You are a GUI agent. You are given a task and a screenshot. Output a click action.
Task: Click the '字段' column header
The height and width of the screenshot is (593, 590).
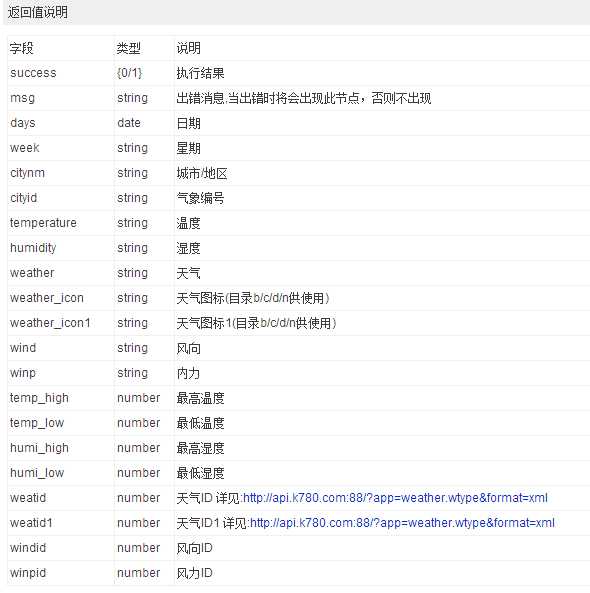pyautogui.click(x=22, y=48)
